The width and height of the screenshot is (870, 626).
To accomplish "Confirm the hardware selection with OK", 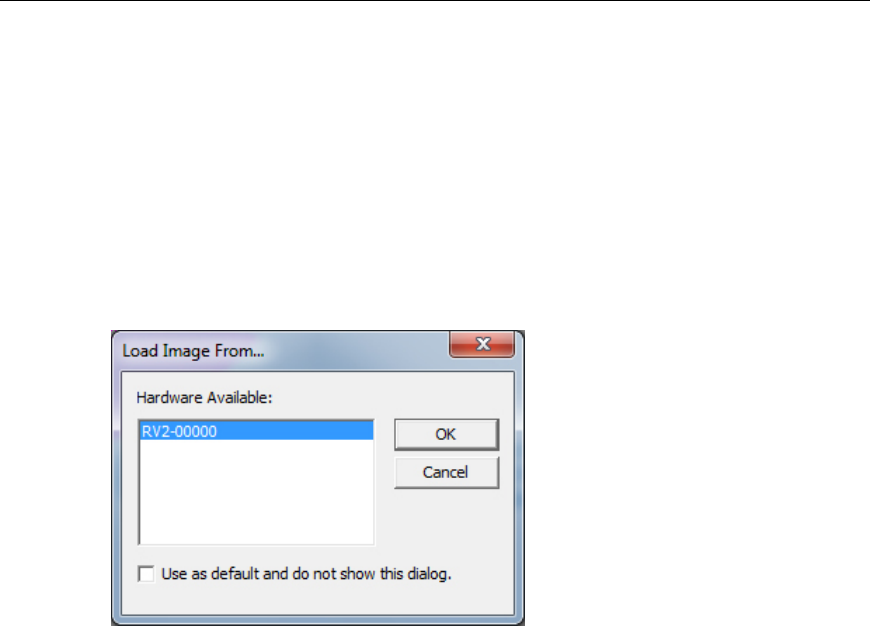I will pos(446,434).
